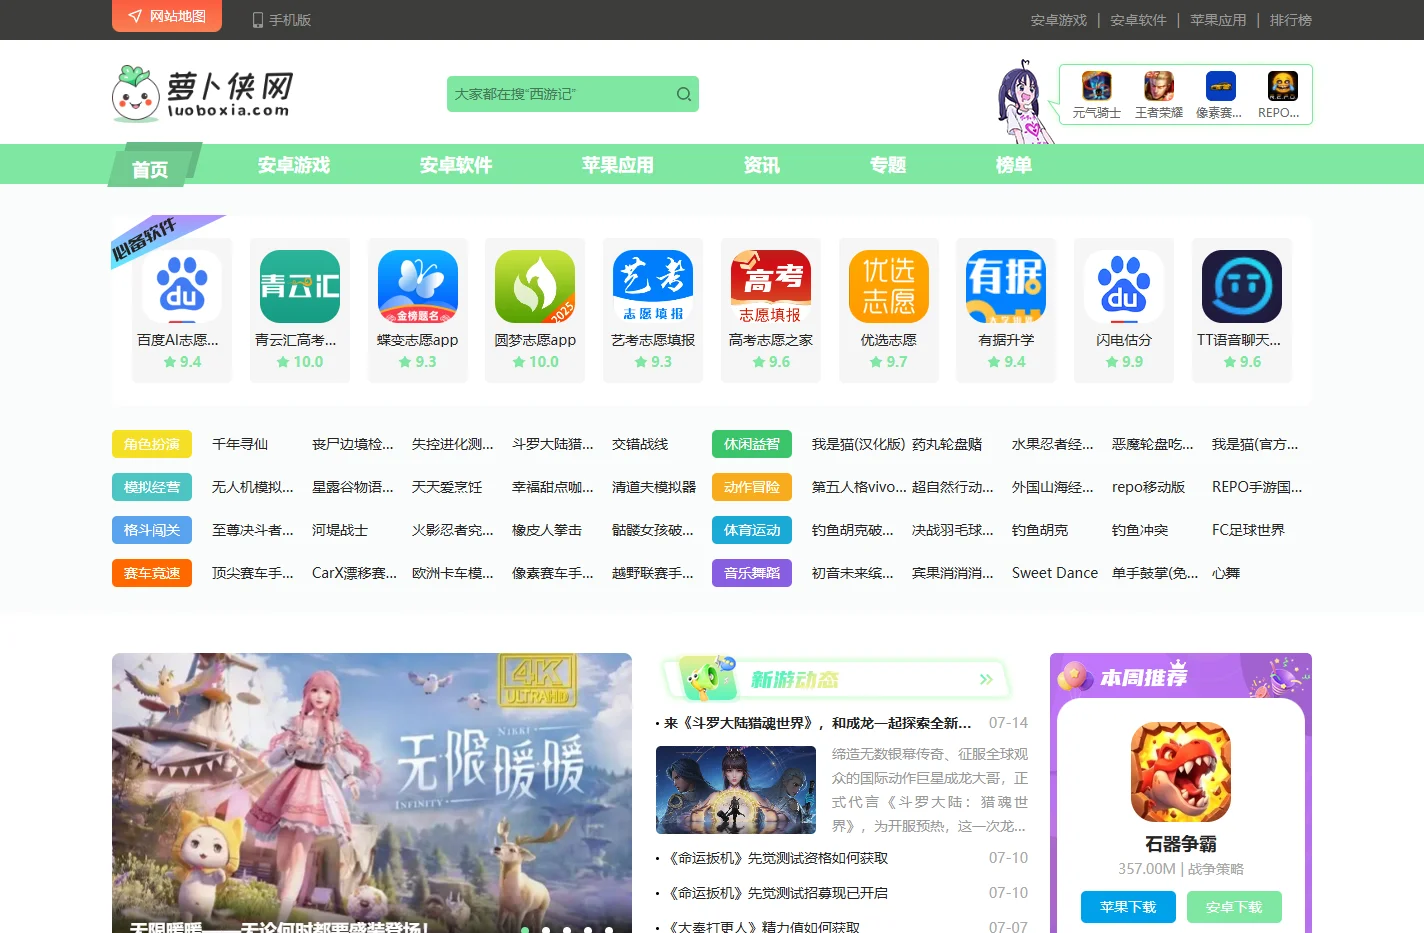Viewport: 1424px width, 933px height.
Task: Open the 圆梦志愿app icon
Action: [x=535, y=286]
